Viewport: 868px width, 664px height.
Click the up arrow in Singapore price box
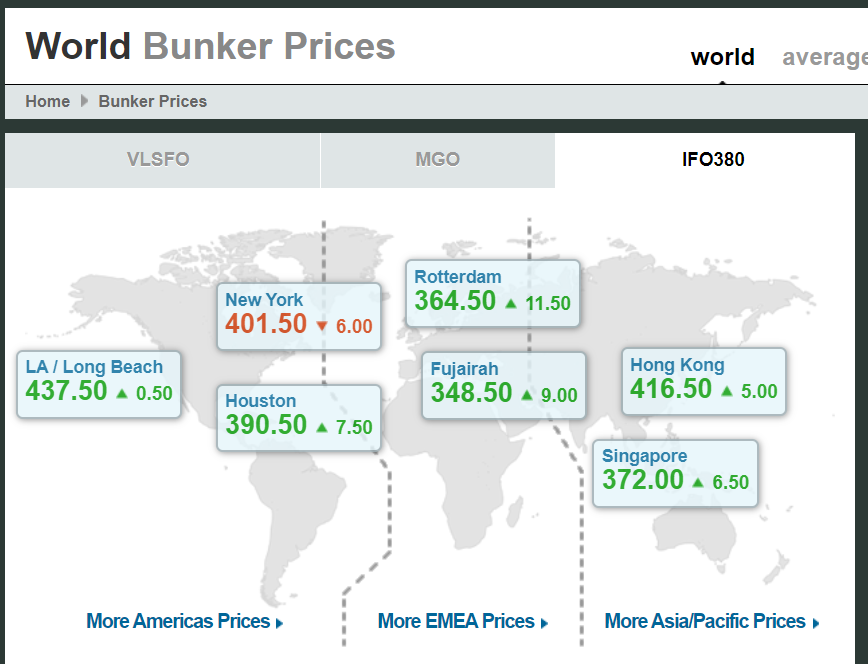[699, 482]
